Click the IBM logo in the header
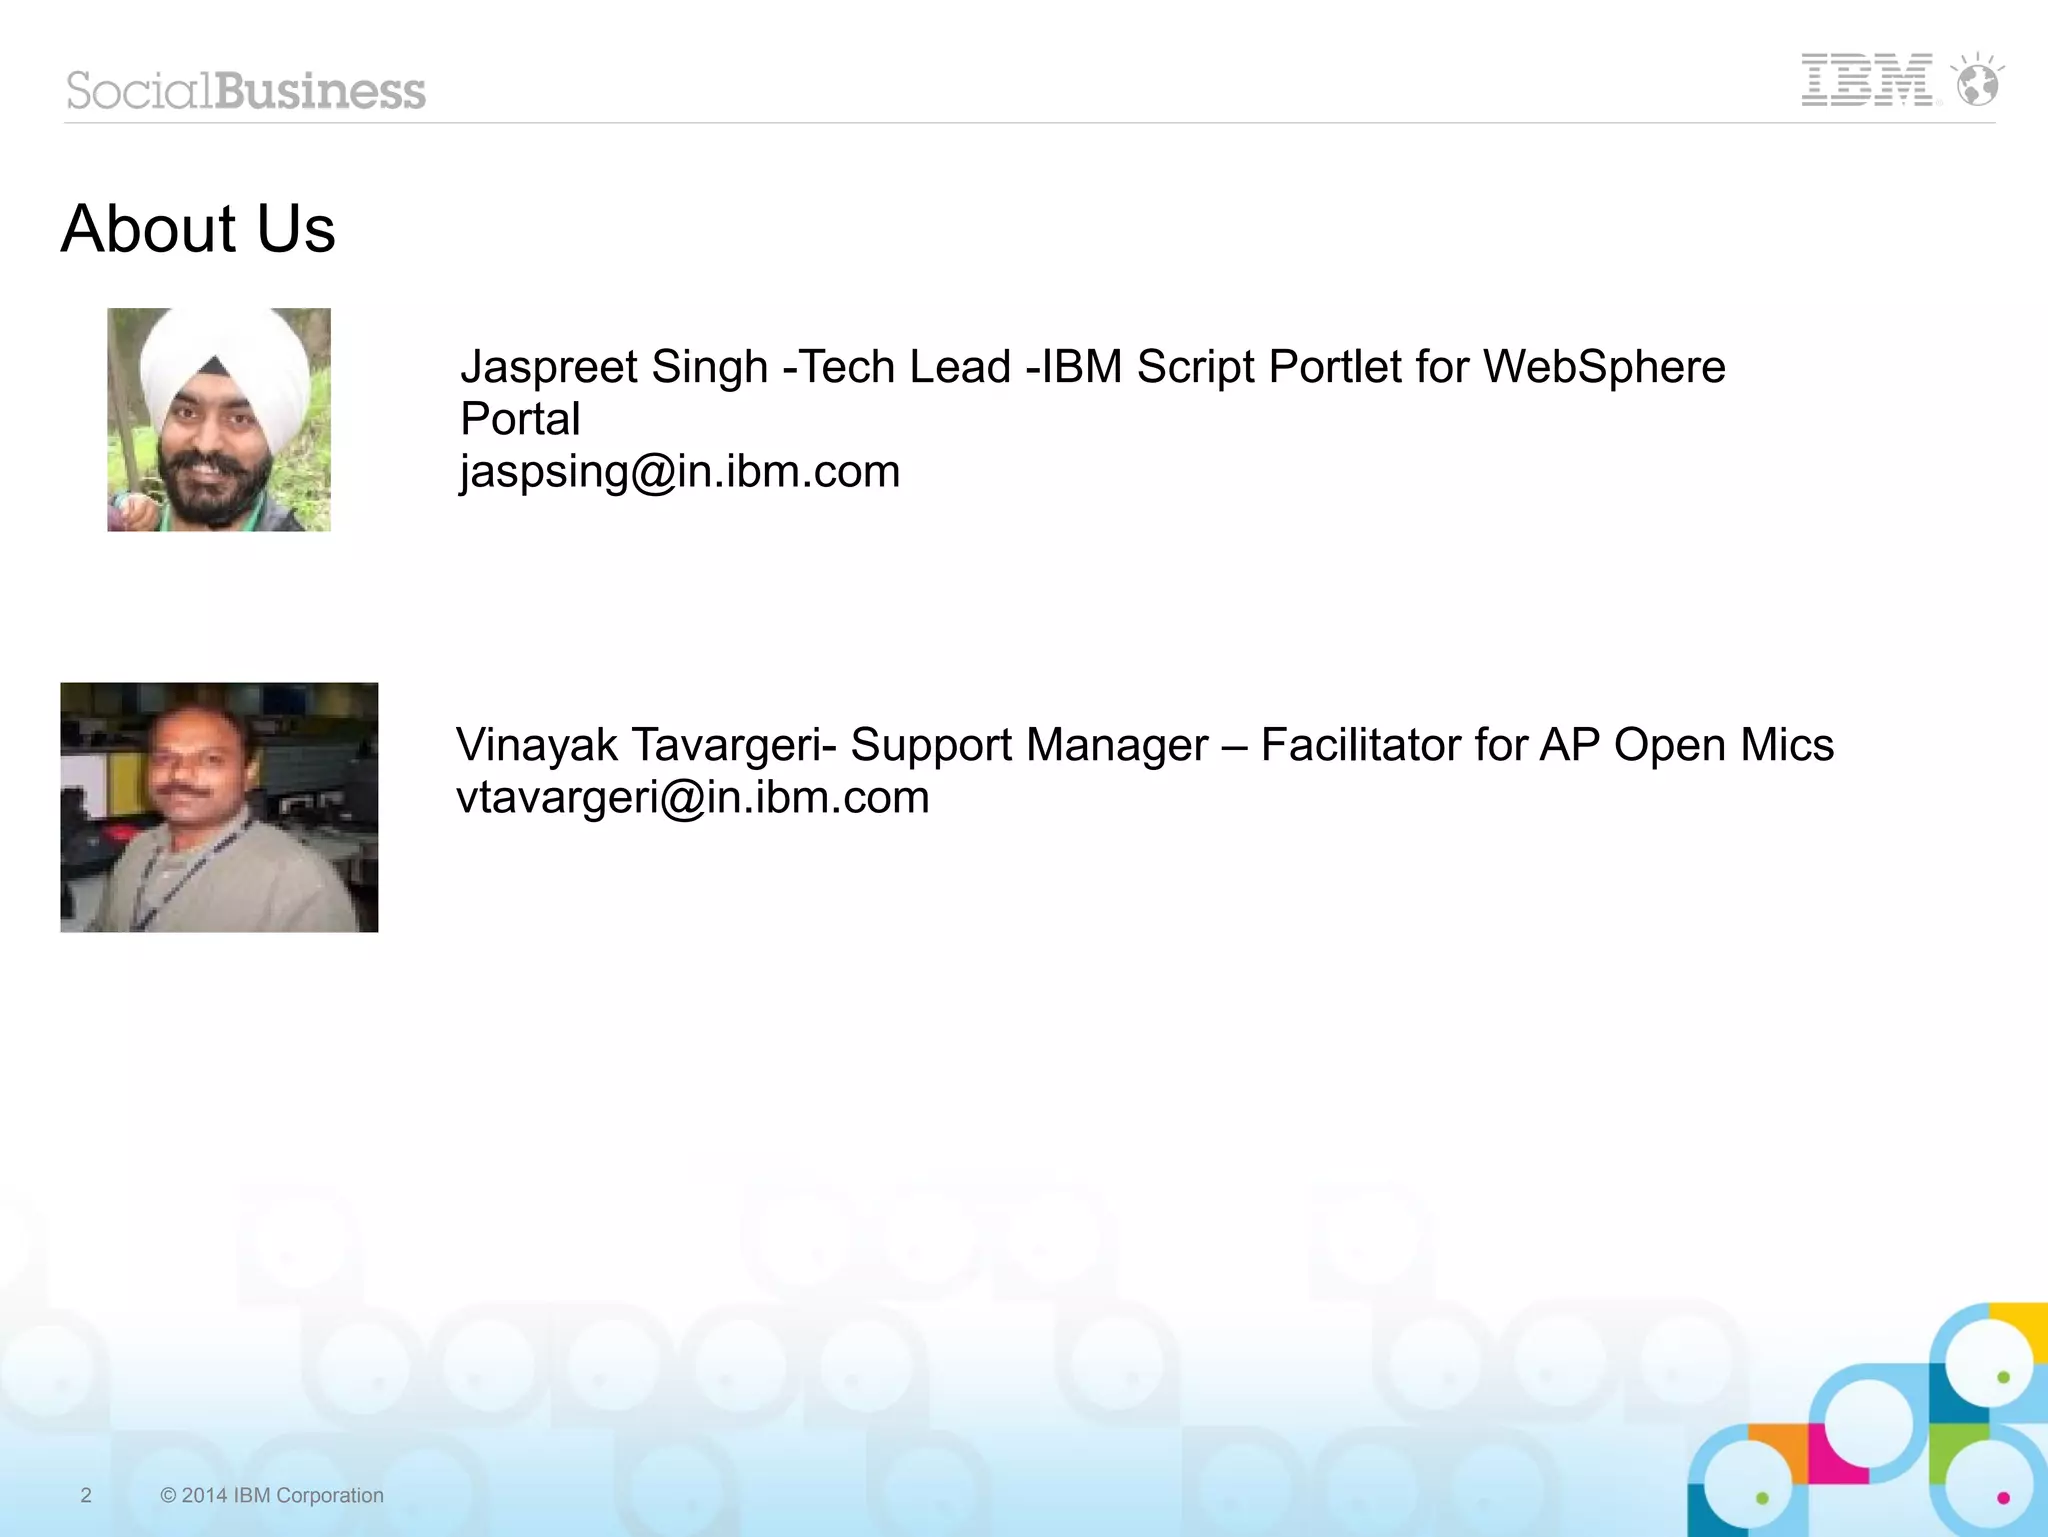 [1867, 80]
